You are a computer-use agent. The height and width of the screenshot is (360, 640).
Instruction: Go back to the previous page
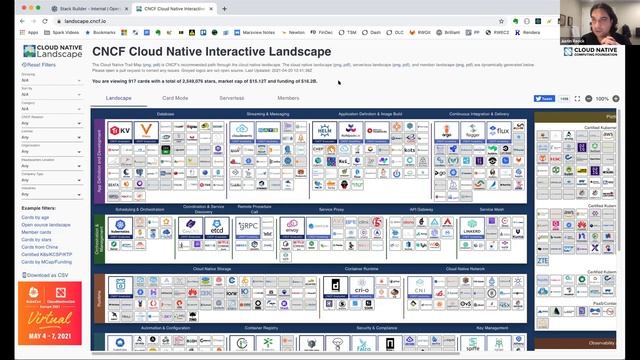tap(22, 21)
